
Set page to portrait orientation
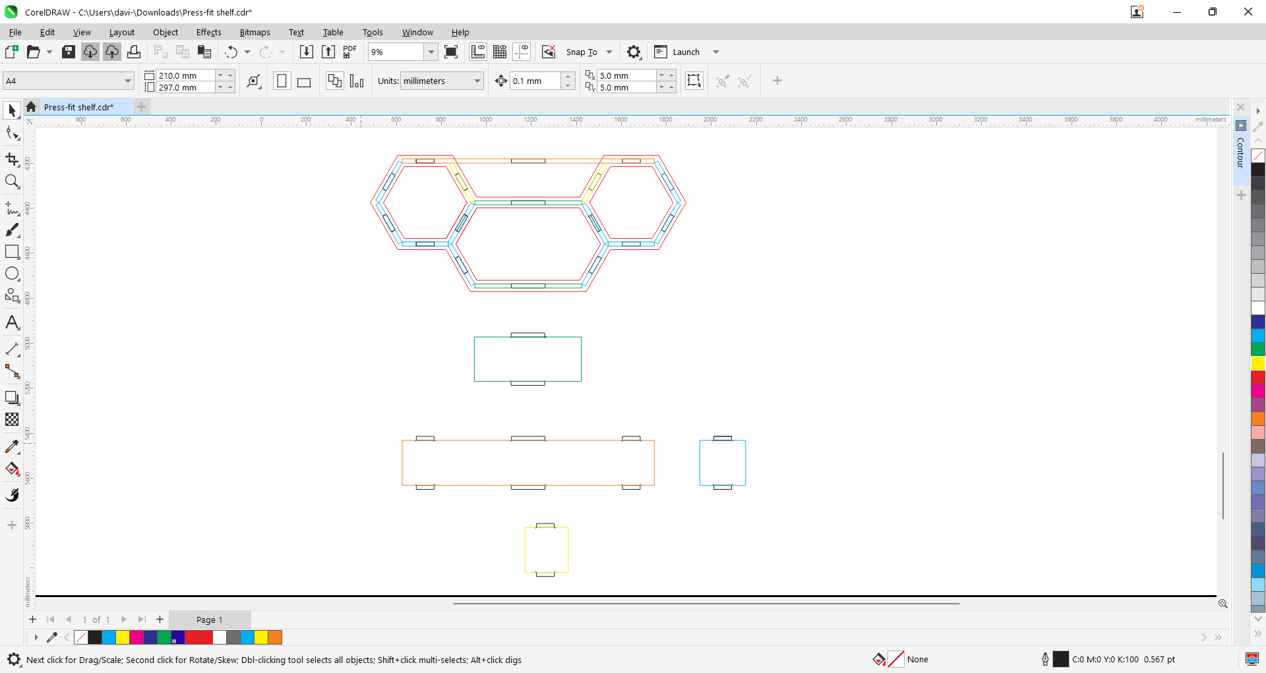click(x=282, y=81)
